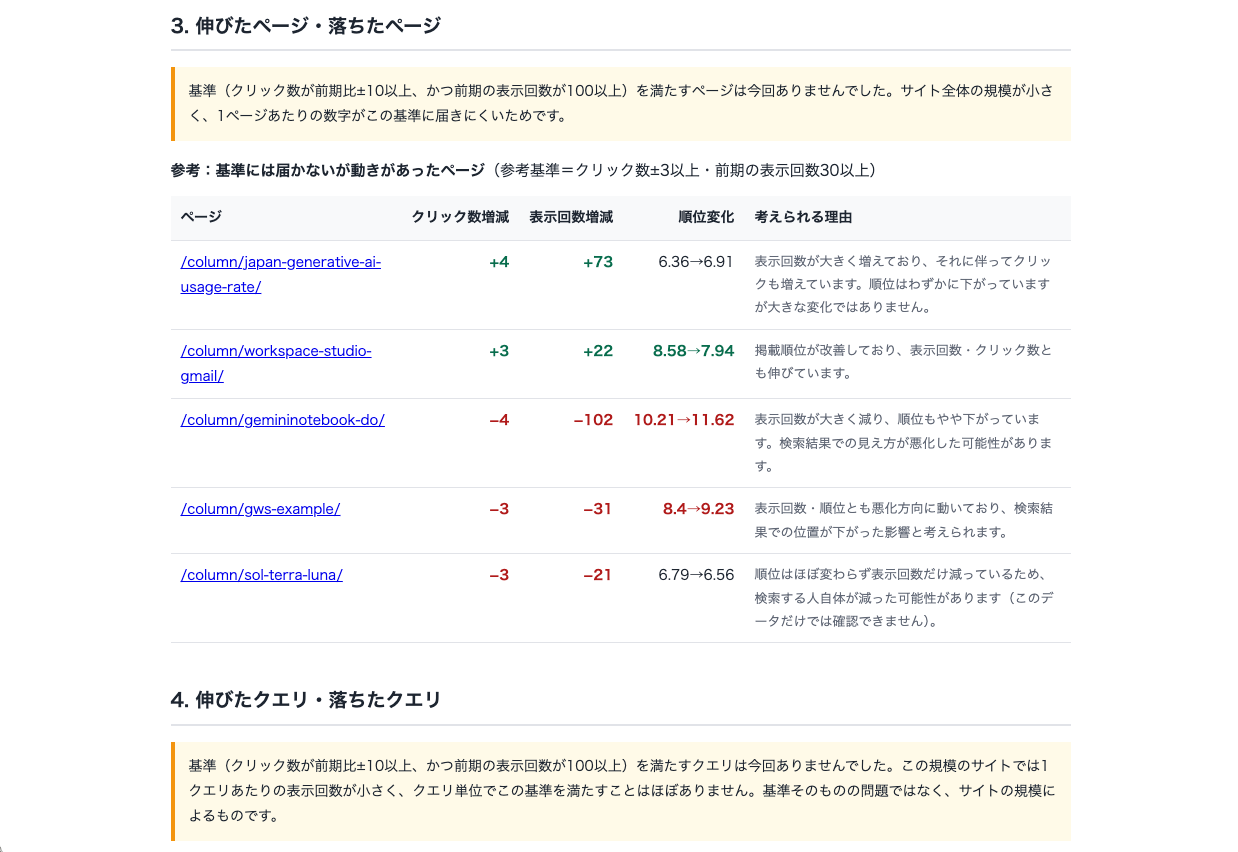Viewport: 1238px width, 852px height.
Task: Click the heading 3. 伸びたページ・落ちたページ
Action: tap(306, 26)
